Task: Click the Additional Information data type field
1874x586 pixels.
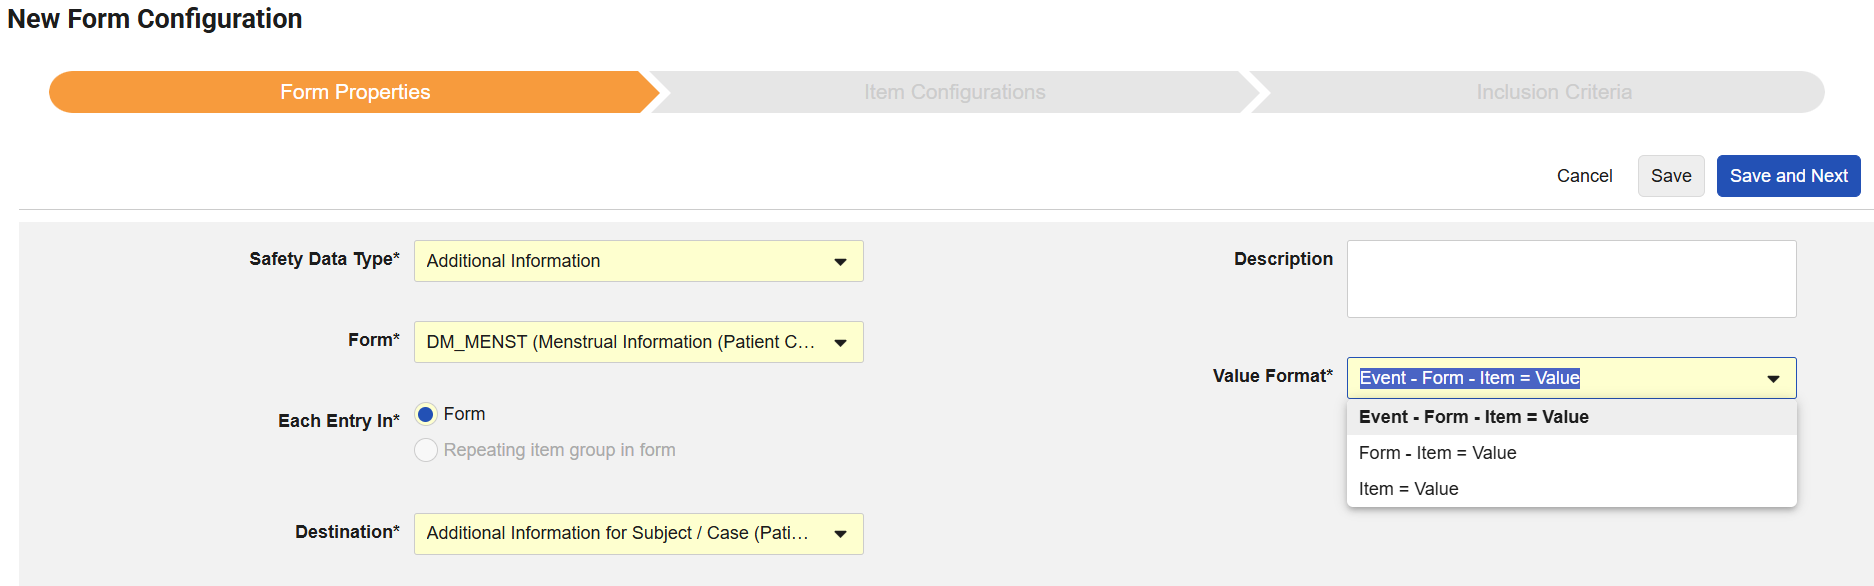Action: (638, 261)
